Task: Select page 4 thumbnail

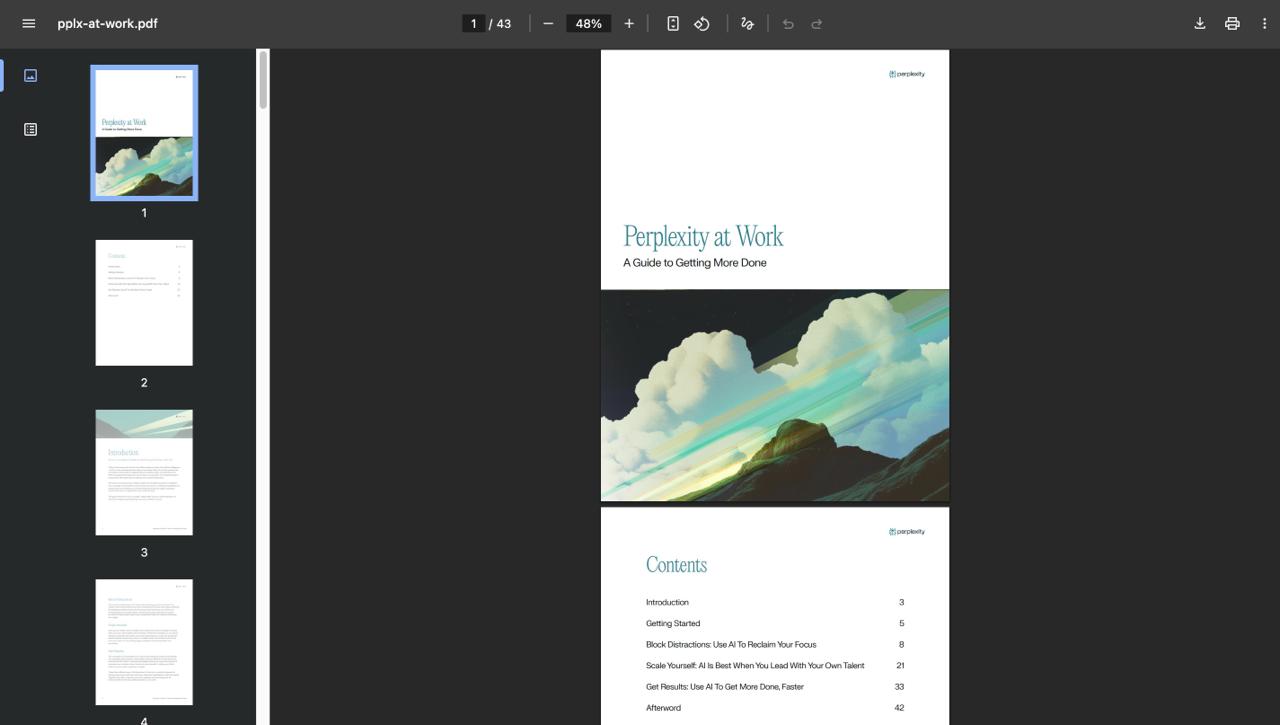Action: click(144, 642)
